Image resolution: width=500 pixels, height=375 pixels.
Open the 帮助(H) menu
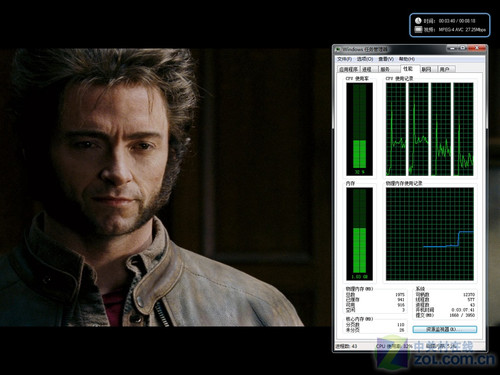click(x=407, y=59)
